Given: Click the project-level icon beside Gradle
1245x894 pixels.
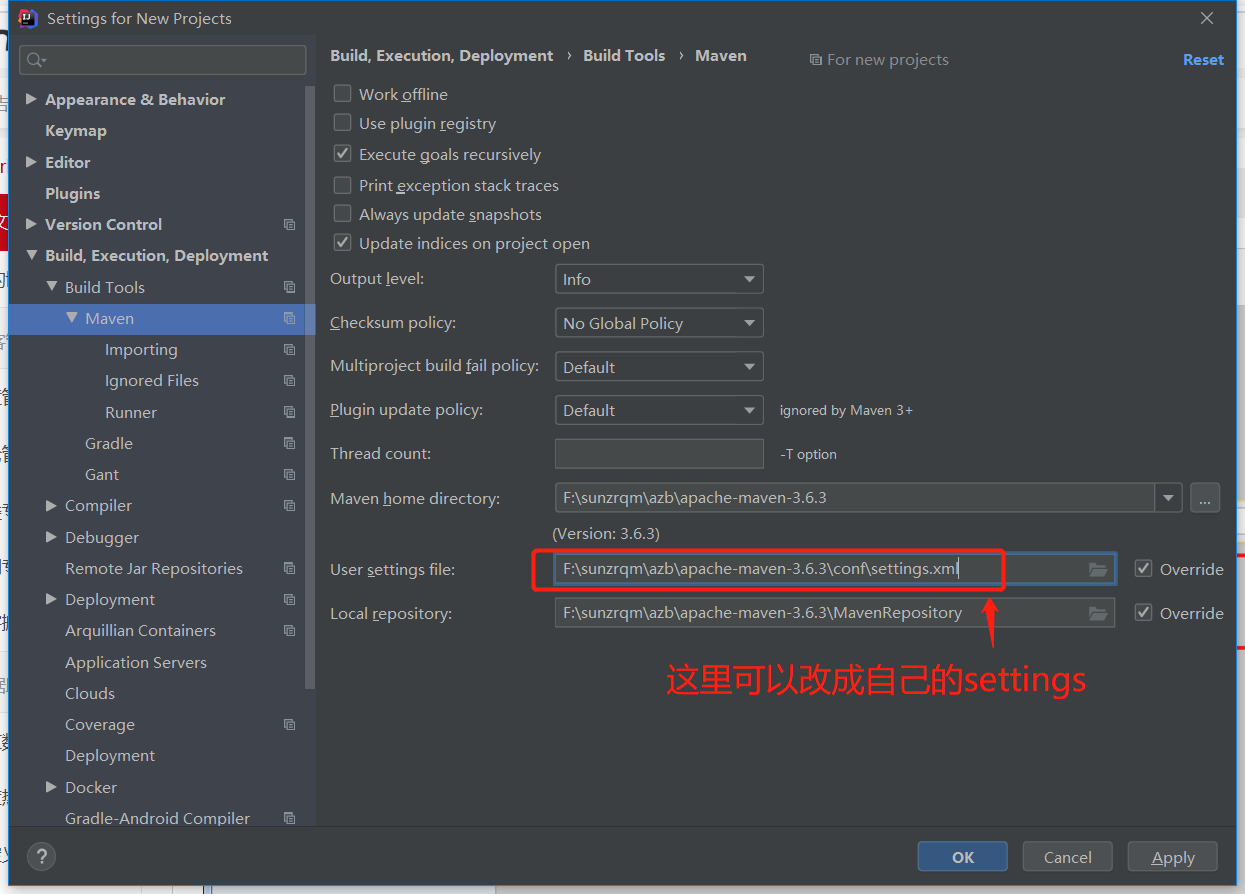Looking at the screenshot, I should (289, 443).
